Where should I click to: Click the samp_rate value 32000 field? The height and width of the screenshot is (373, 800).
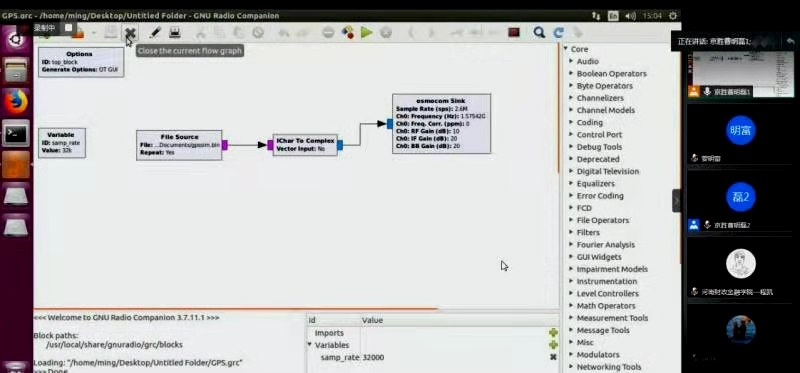pyautogui.click(x=373, y=357)
